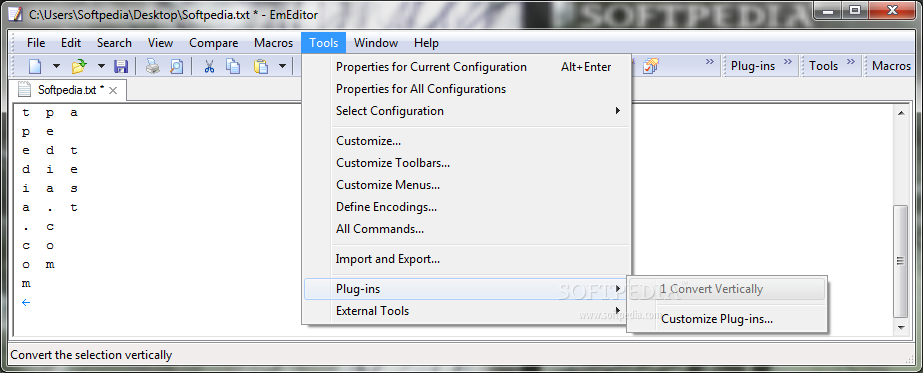Click the Print Preview icon

(177, 66)
